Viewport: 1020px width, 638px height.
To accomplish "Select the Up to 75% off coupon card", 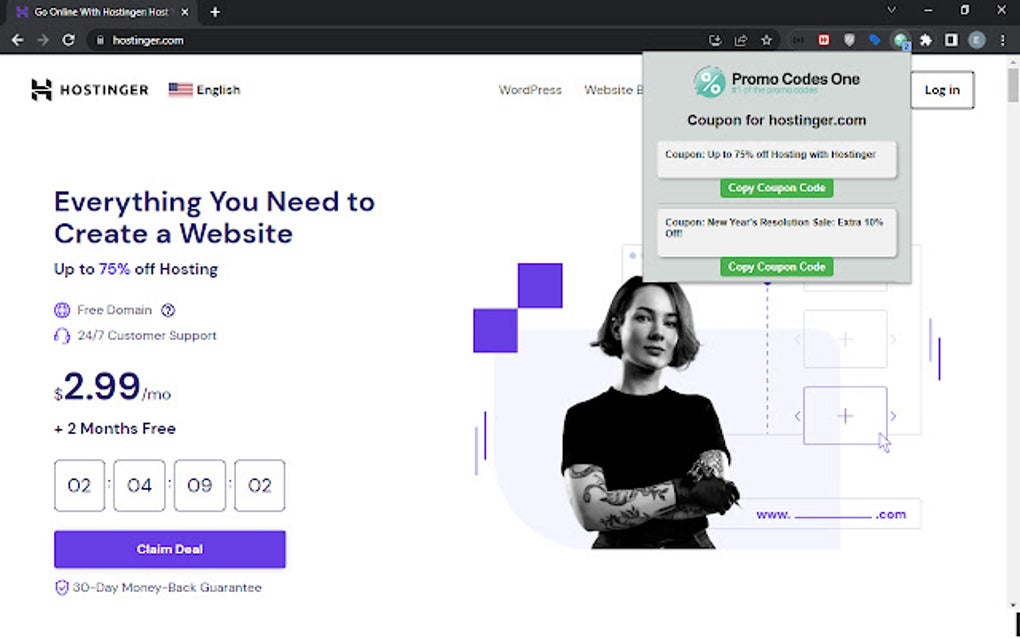I will 776,159.
